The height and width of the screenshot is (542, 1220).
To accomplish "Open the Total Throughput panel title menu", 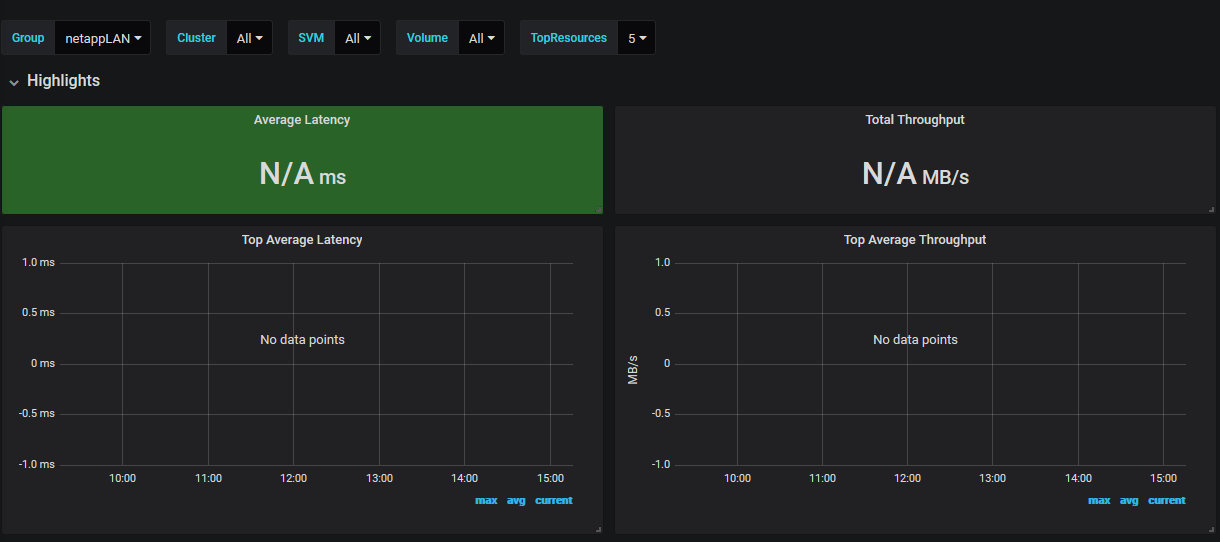I will 914,120.
